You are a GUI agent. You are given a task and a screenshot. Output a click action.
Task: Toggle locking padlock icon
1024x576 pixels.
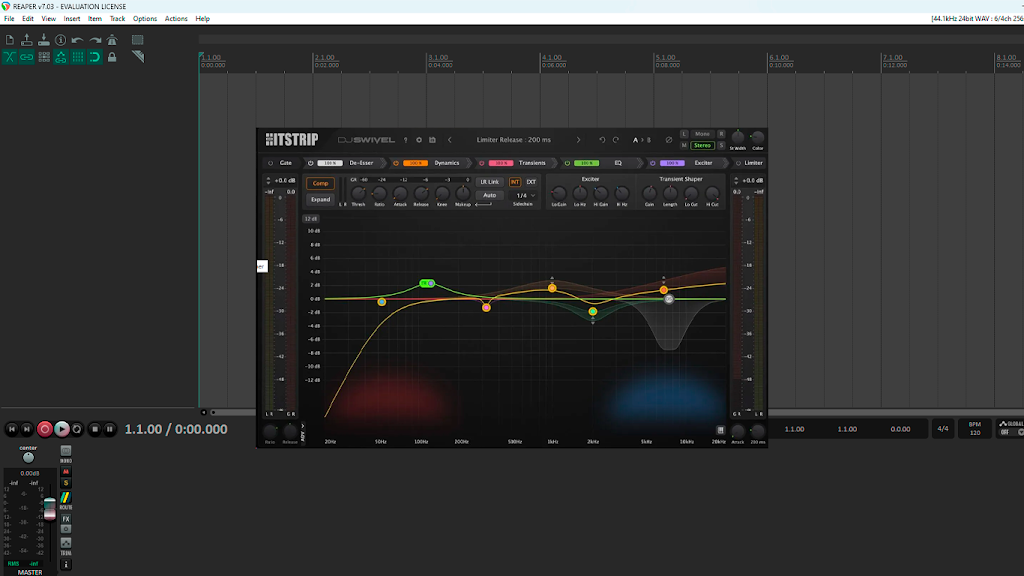click(112, 57)
